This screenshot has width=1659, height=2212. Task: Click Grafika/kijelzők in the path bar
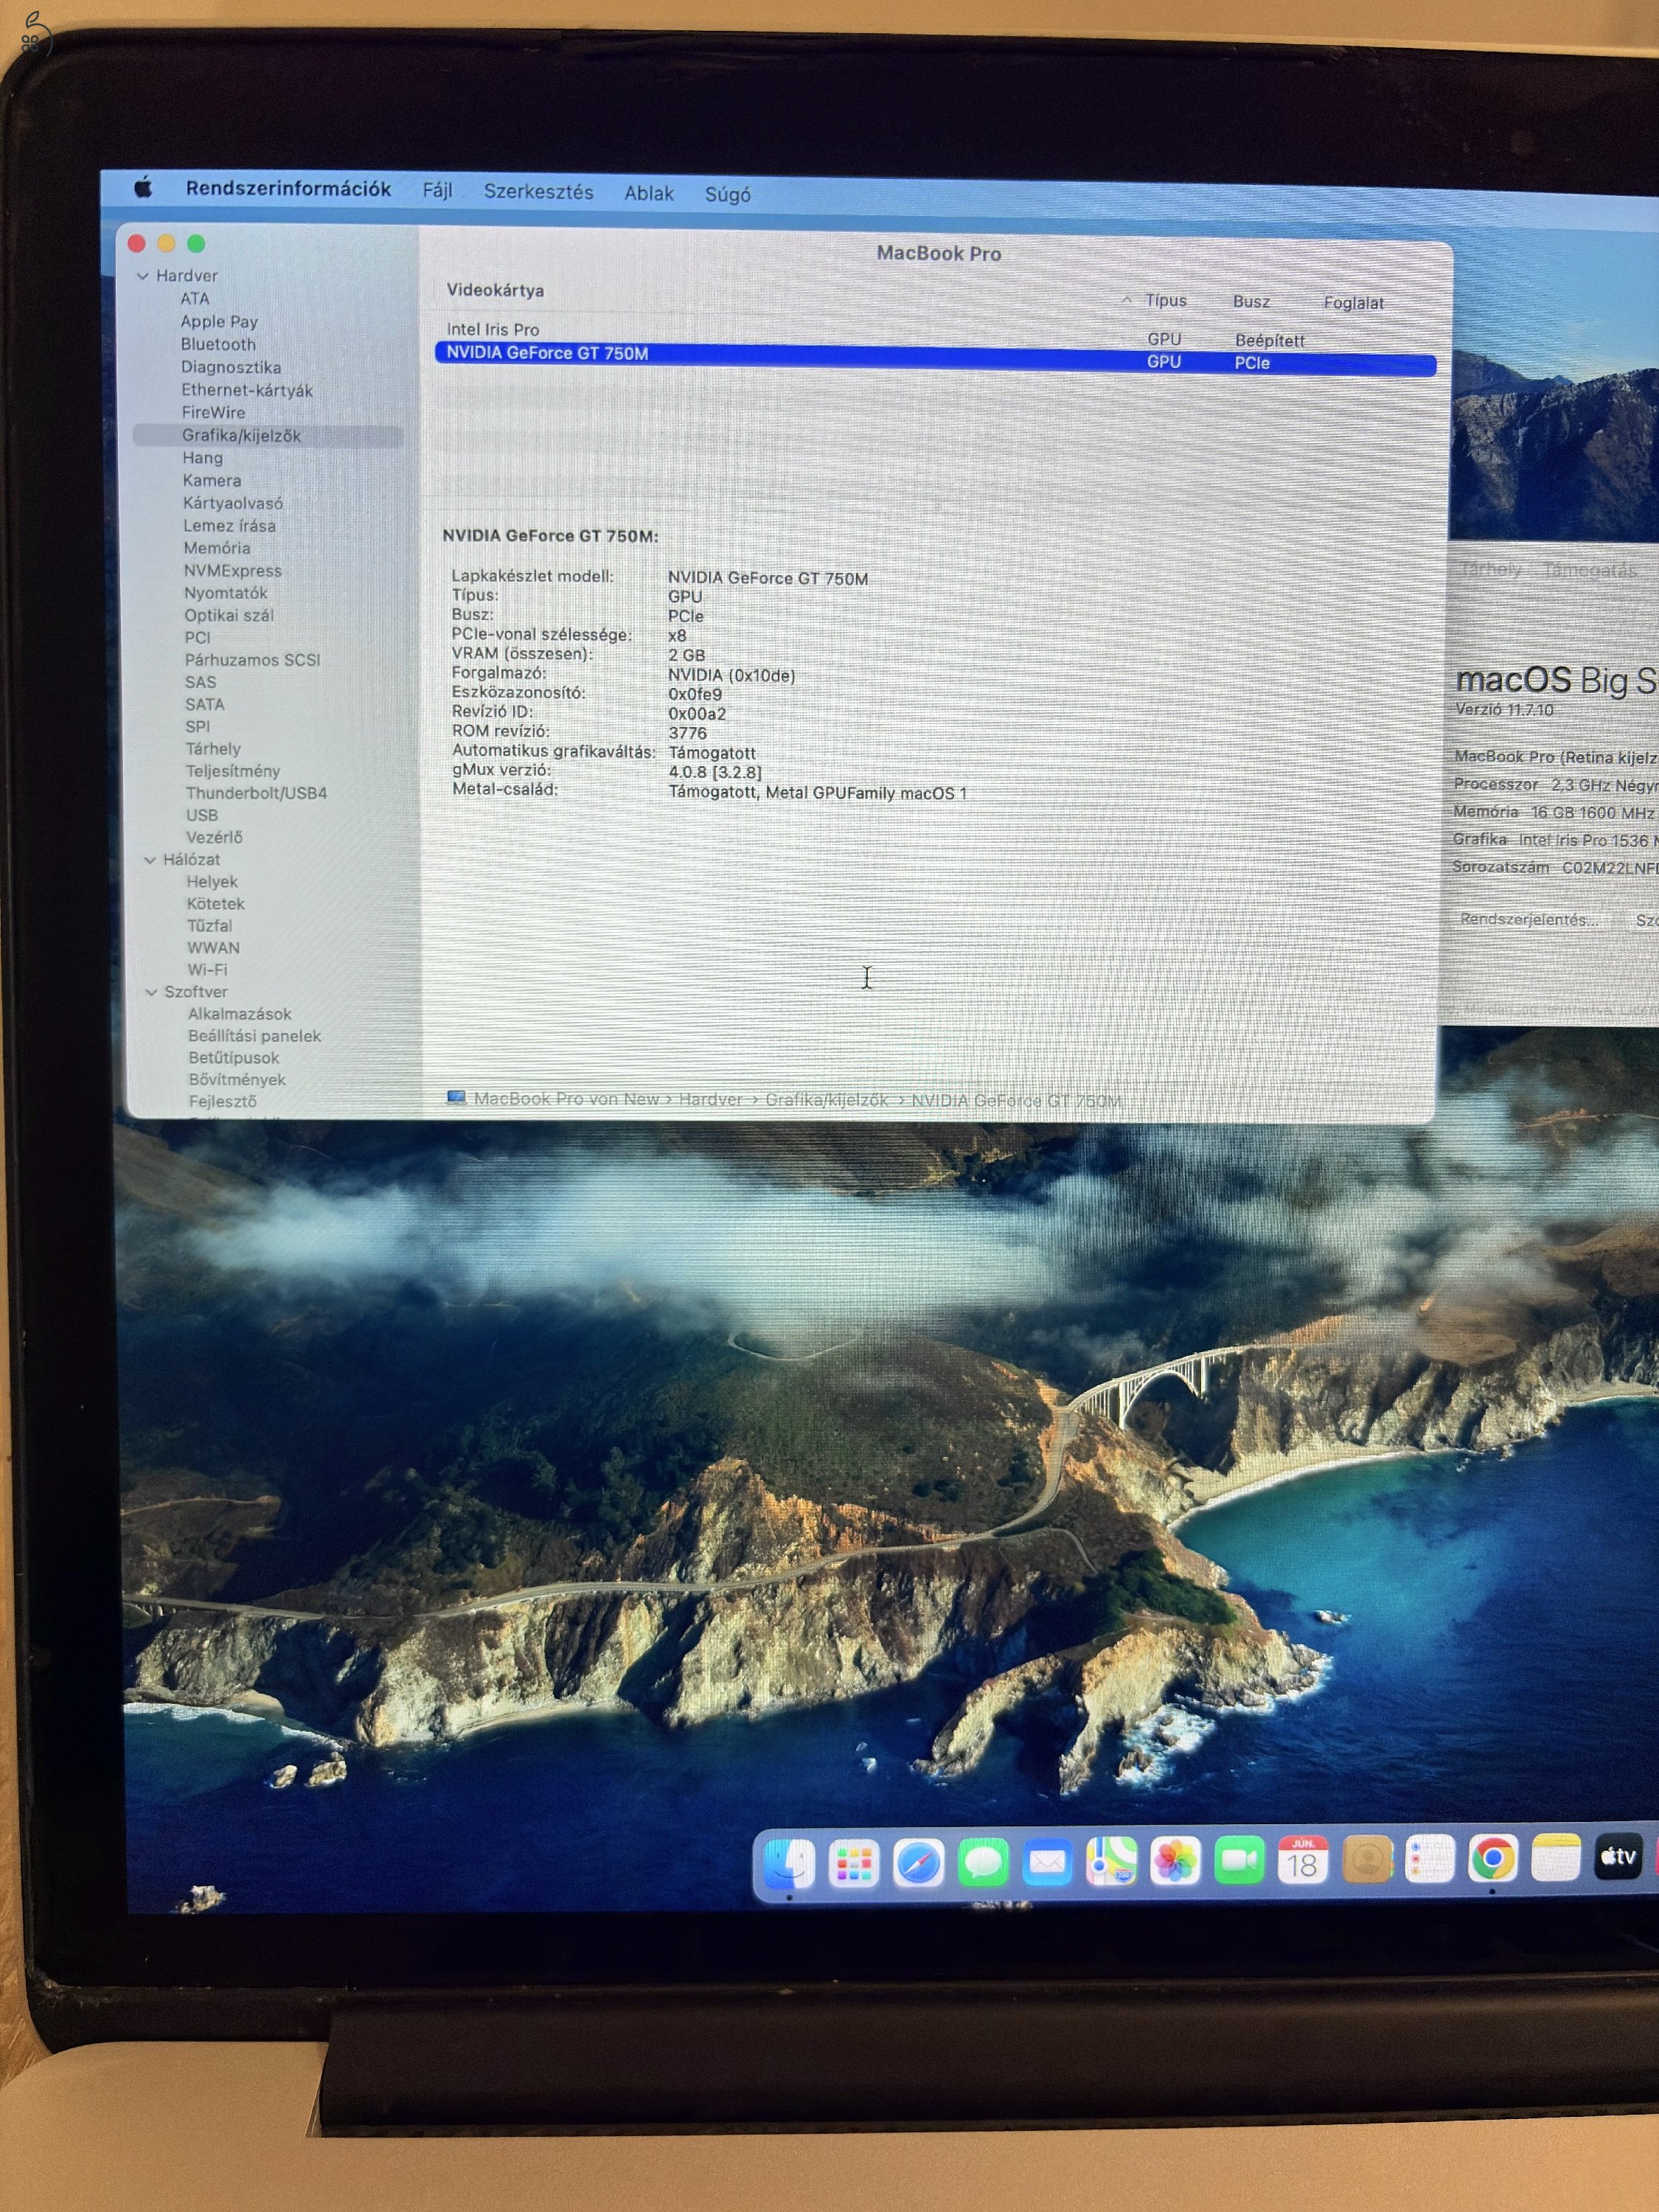coord(826,1100)
